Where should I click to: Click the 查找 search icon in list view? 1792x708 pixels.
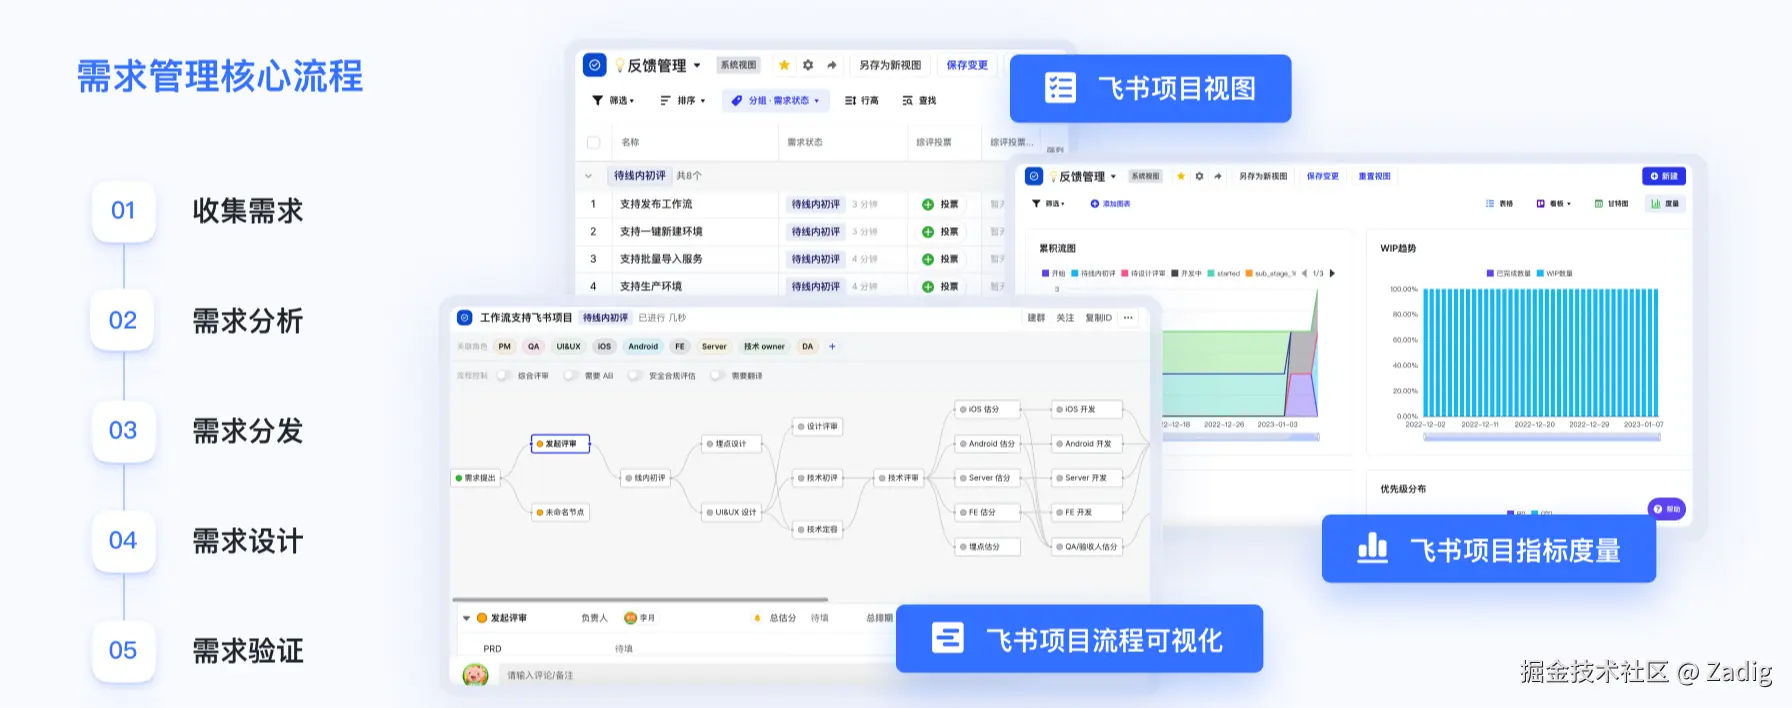(907, 100)
